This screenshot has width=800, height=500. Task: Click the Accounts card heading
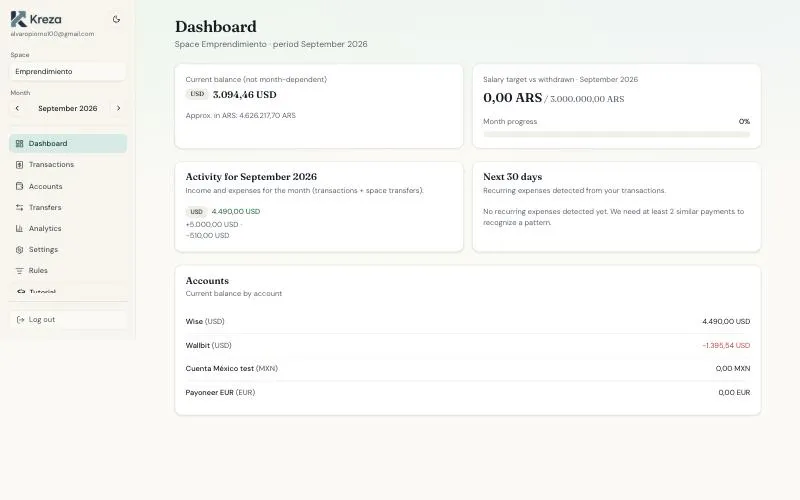tap(207, 281)
